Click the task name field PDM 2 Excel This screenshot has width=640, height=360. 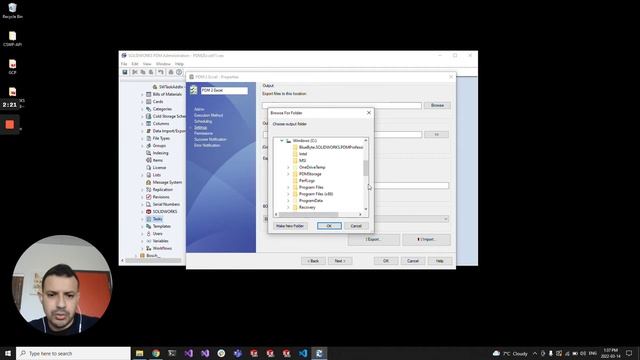coord(224,90)
